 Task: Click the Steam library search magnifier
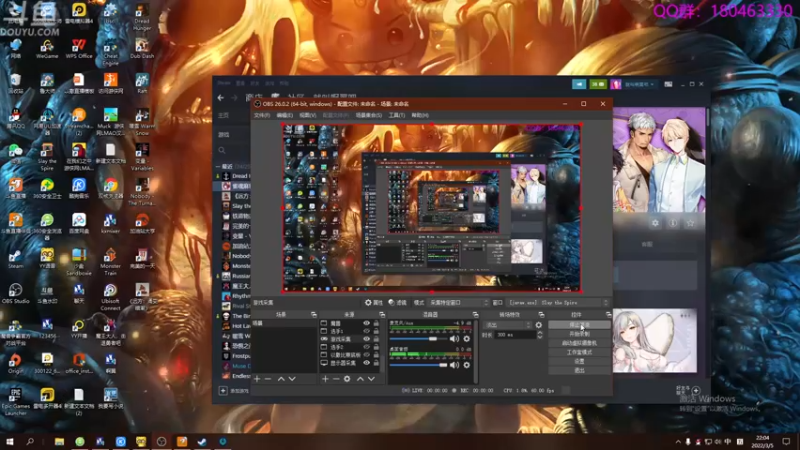[222, 151]
